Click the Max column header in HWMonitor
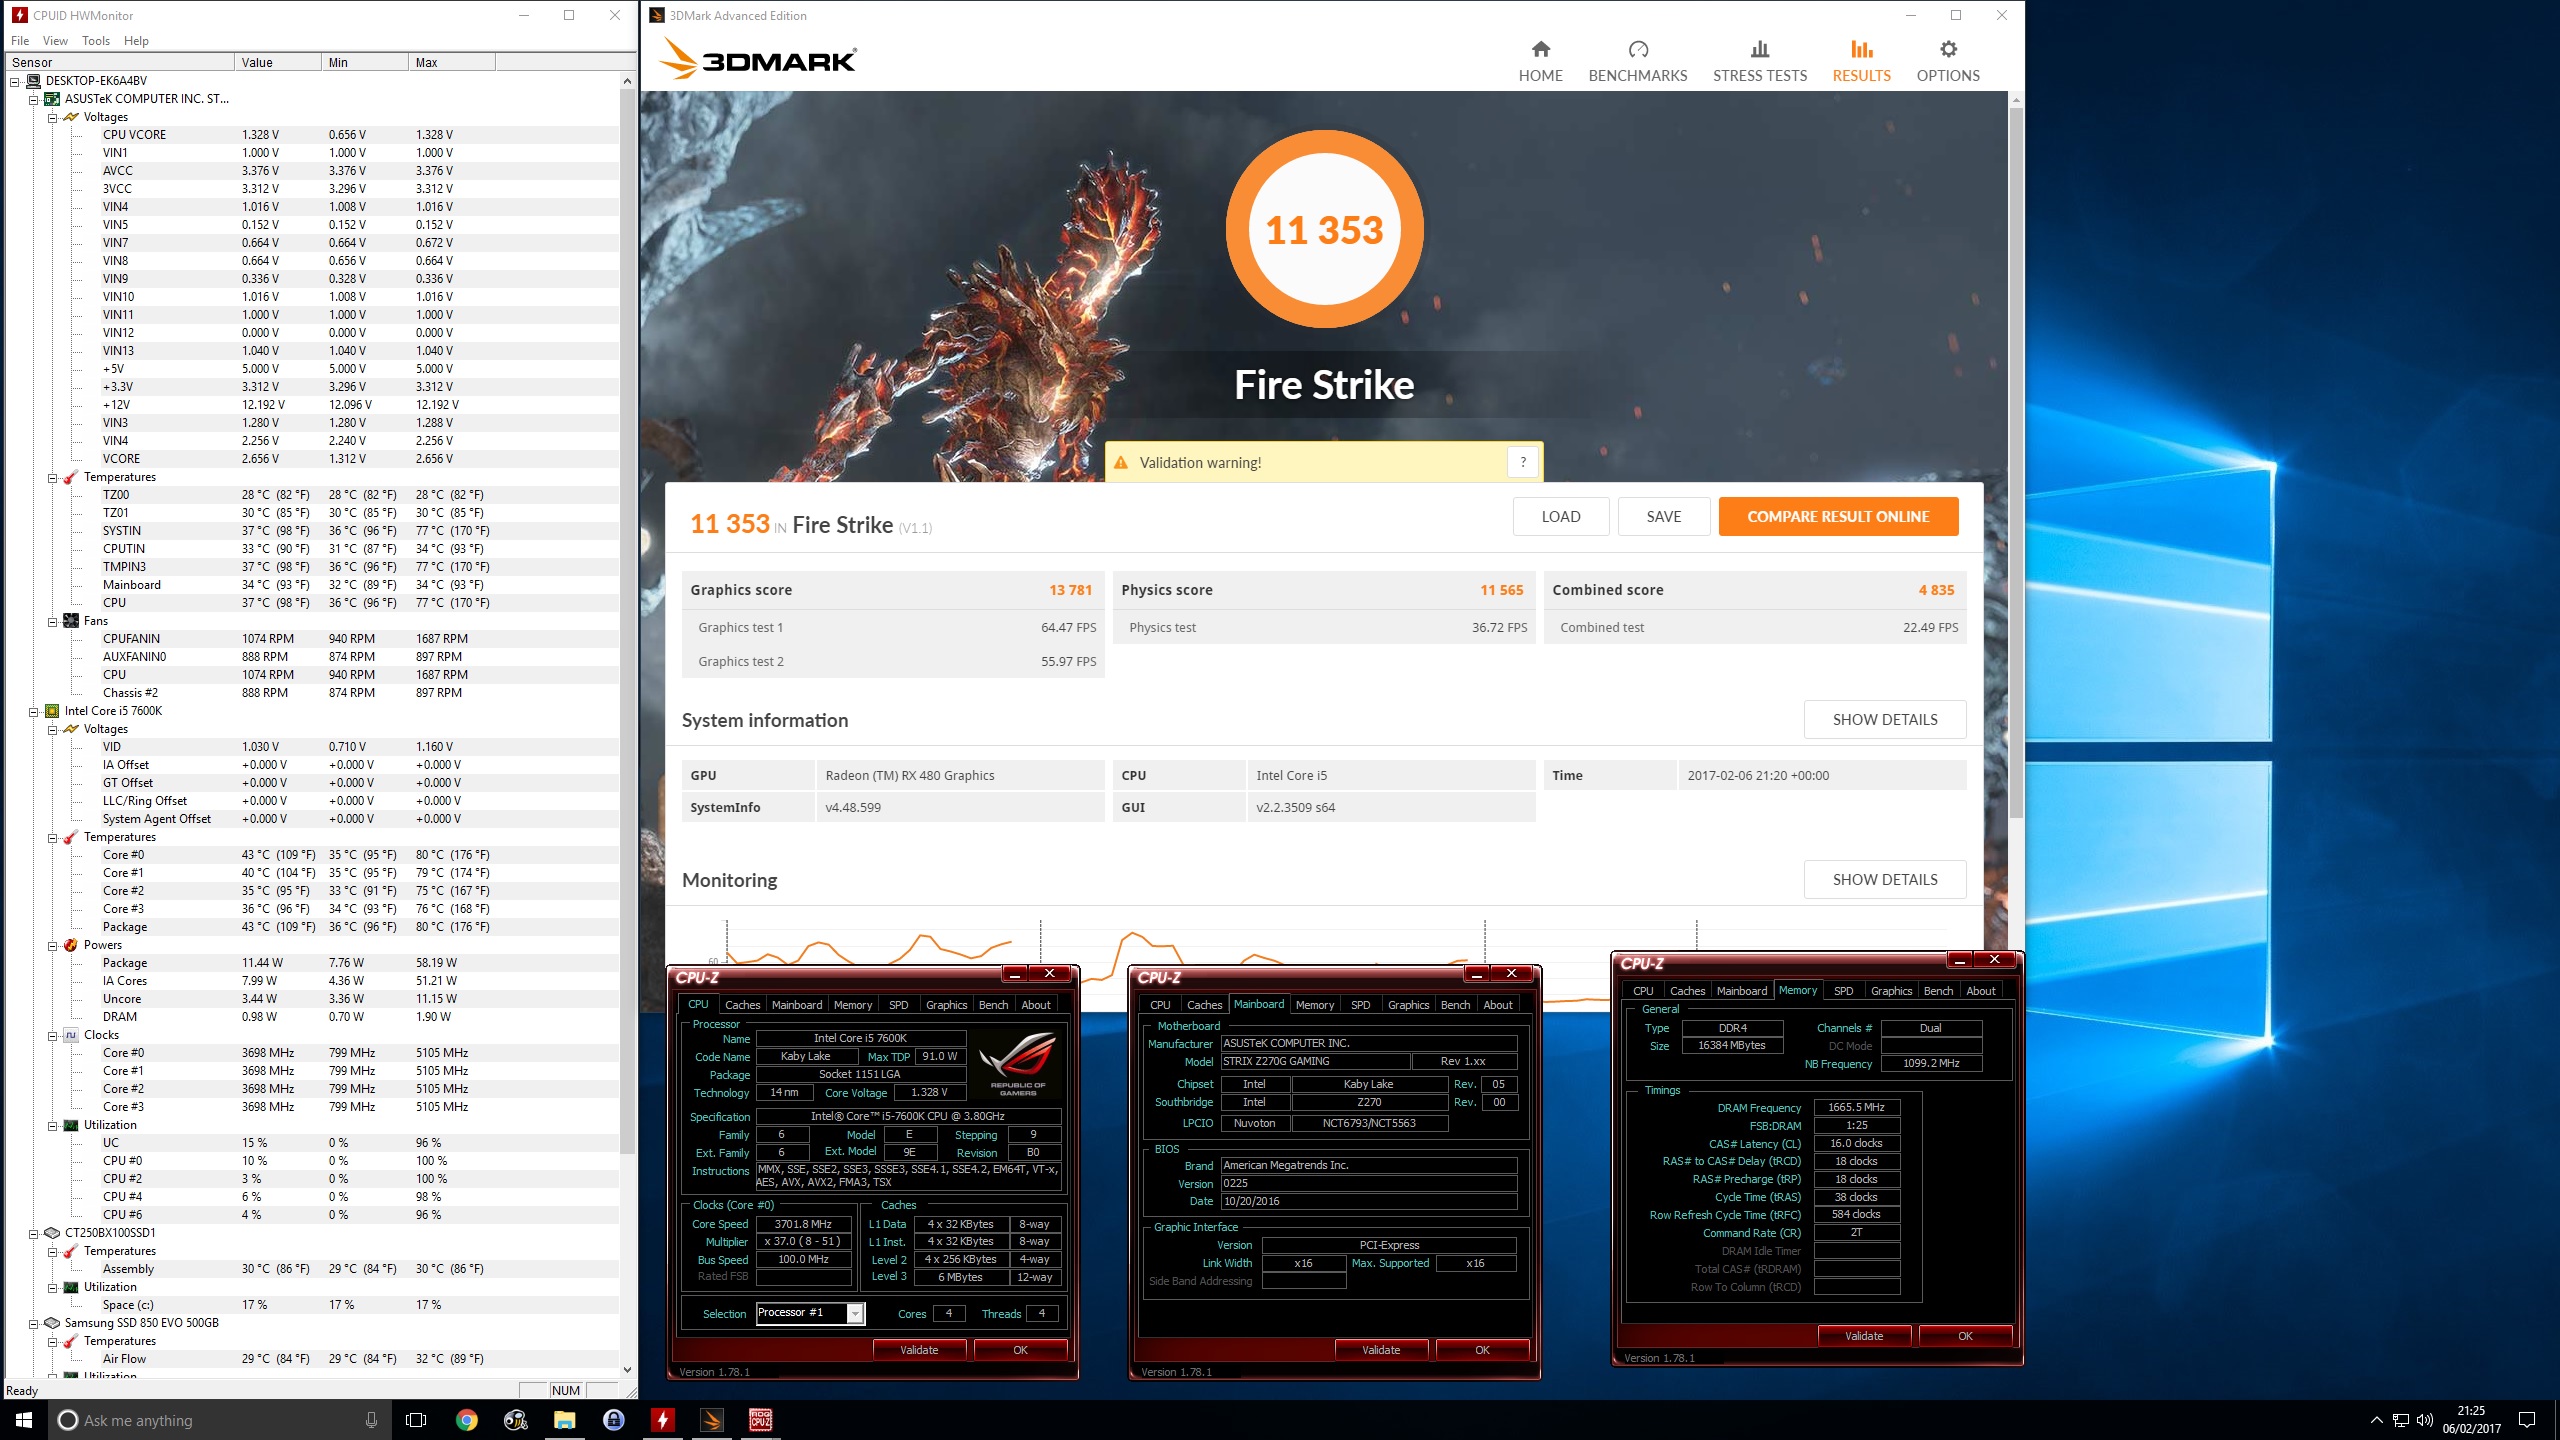 [452, 62]
